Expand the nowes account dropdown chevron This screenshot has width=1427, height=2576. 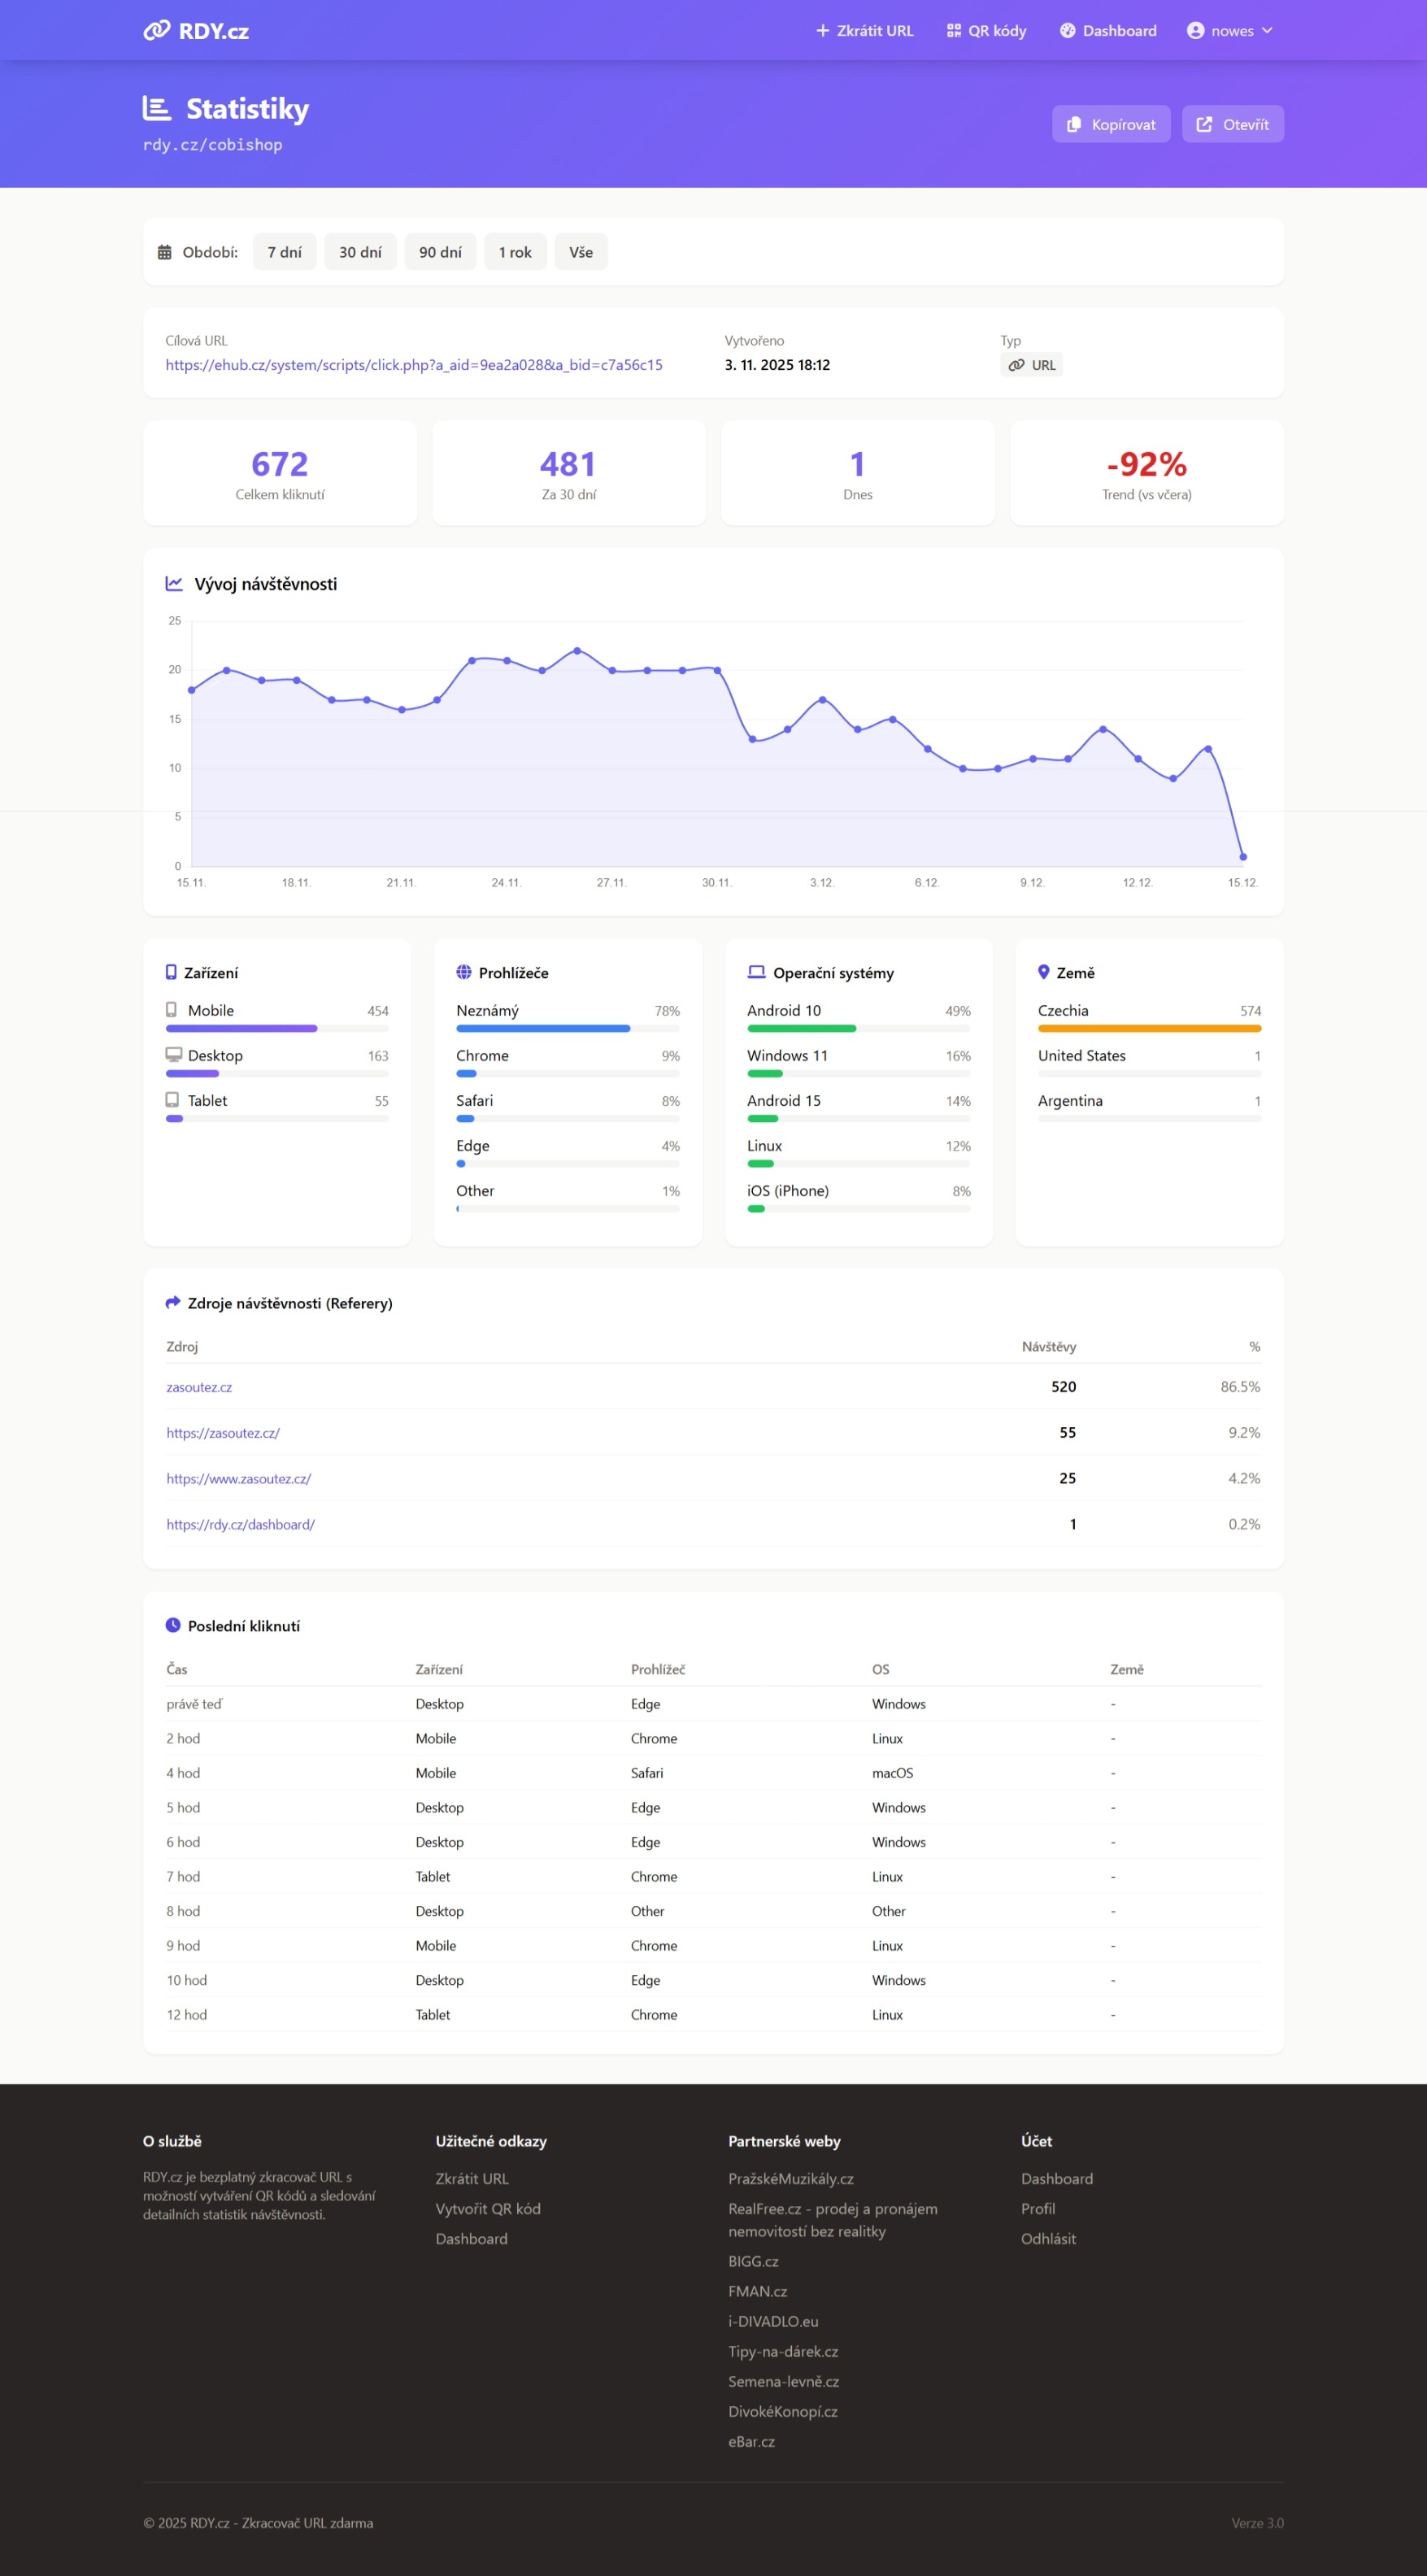[x=1267, y=31]
